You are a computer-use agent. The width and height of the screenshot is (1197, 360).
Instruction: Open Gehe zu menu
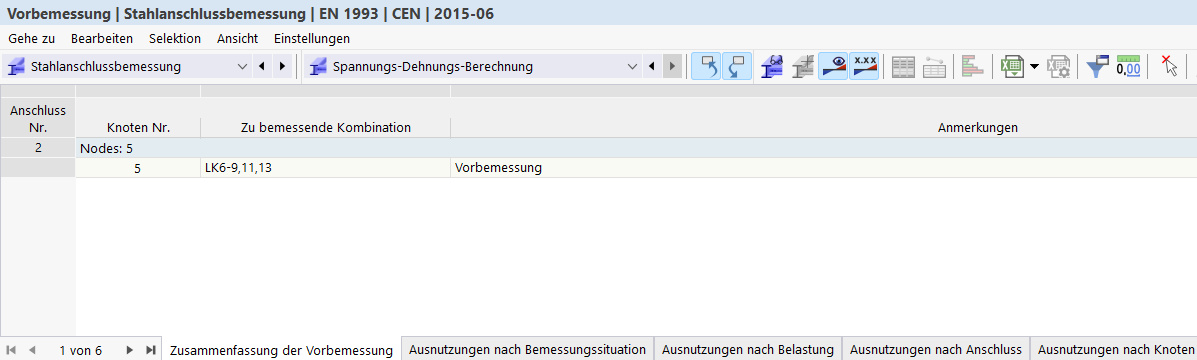(31, 38)
